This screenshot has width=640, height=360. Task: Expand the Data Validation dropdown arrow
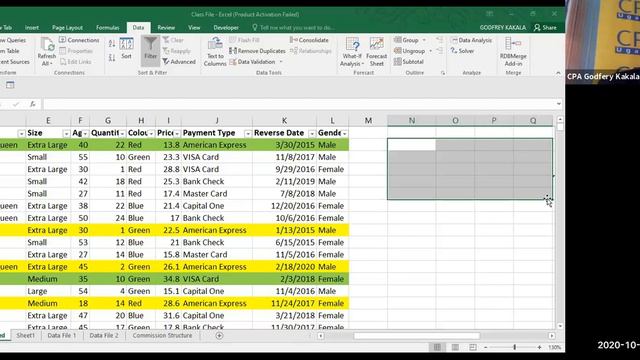(281, 62)
